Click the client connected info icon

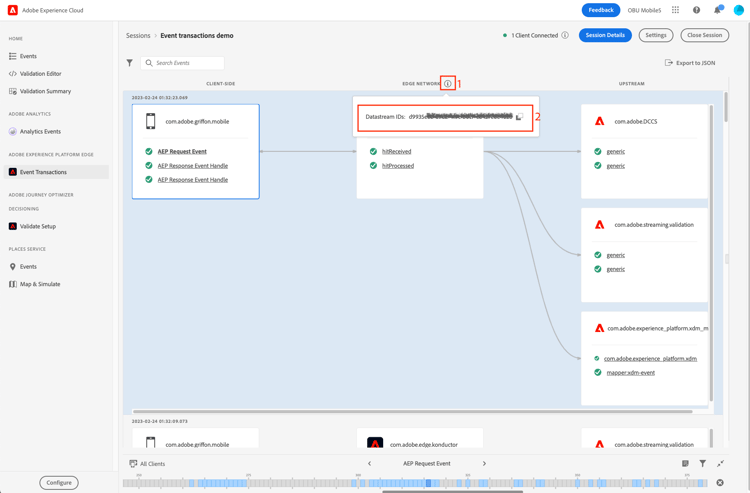click(565, 35)
